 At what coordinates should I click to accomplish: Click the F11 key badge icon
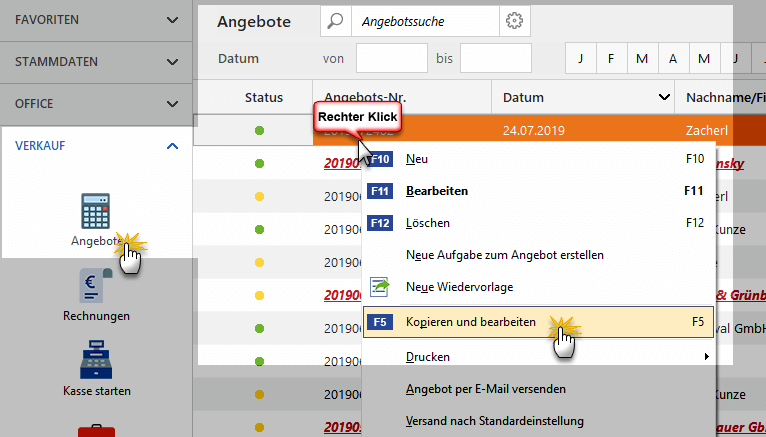(x=380, y=191)
